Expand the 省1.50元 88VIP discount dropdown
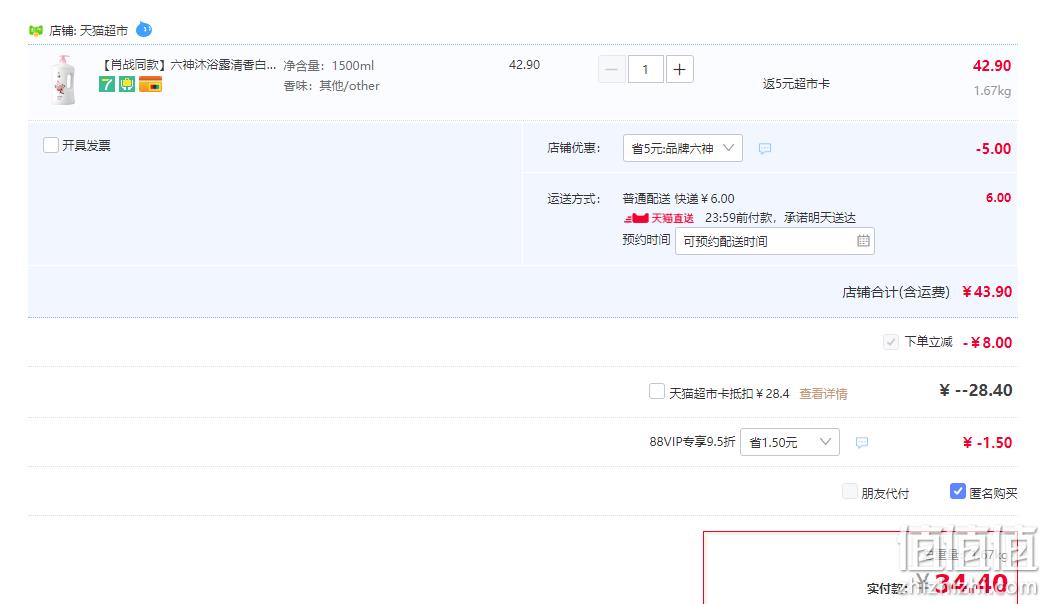1047x604 pixels. click(790, 442)
